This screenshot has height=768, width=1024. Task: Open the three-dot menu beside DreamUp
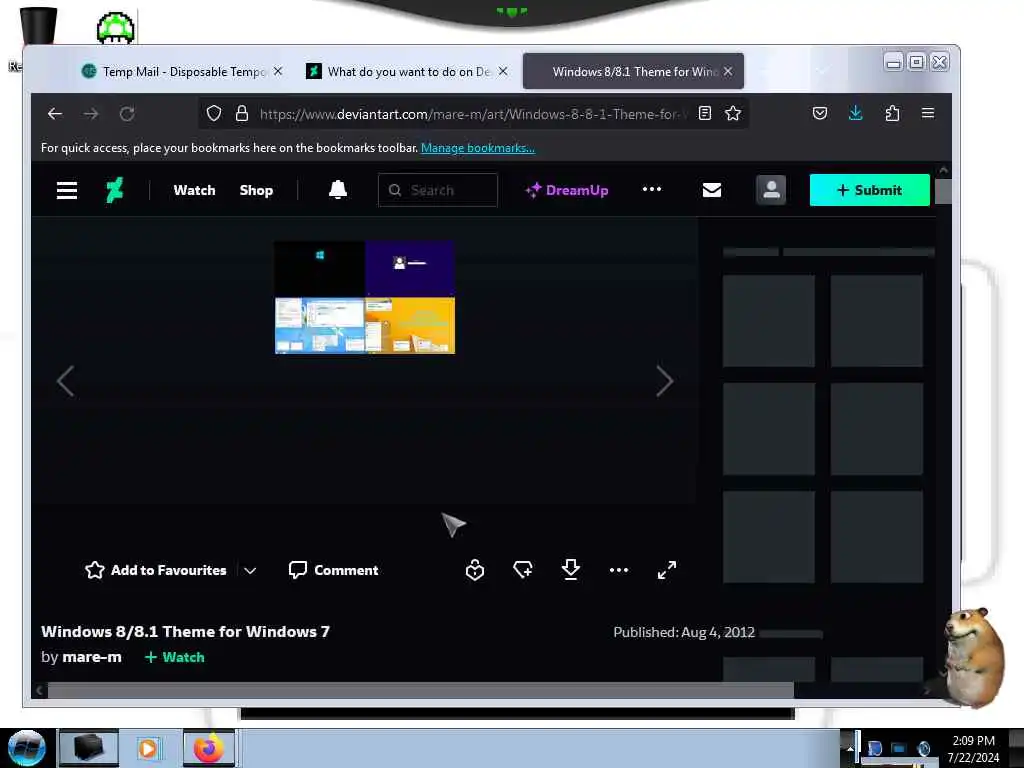coord(652,189)
